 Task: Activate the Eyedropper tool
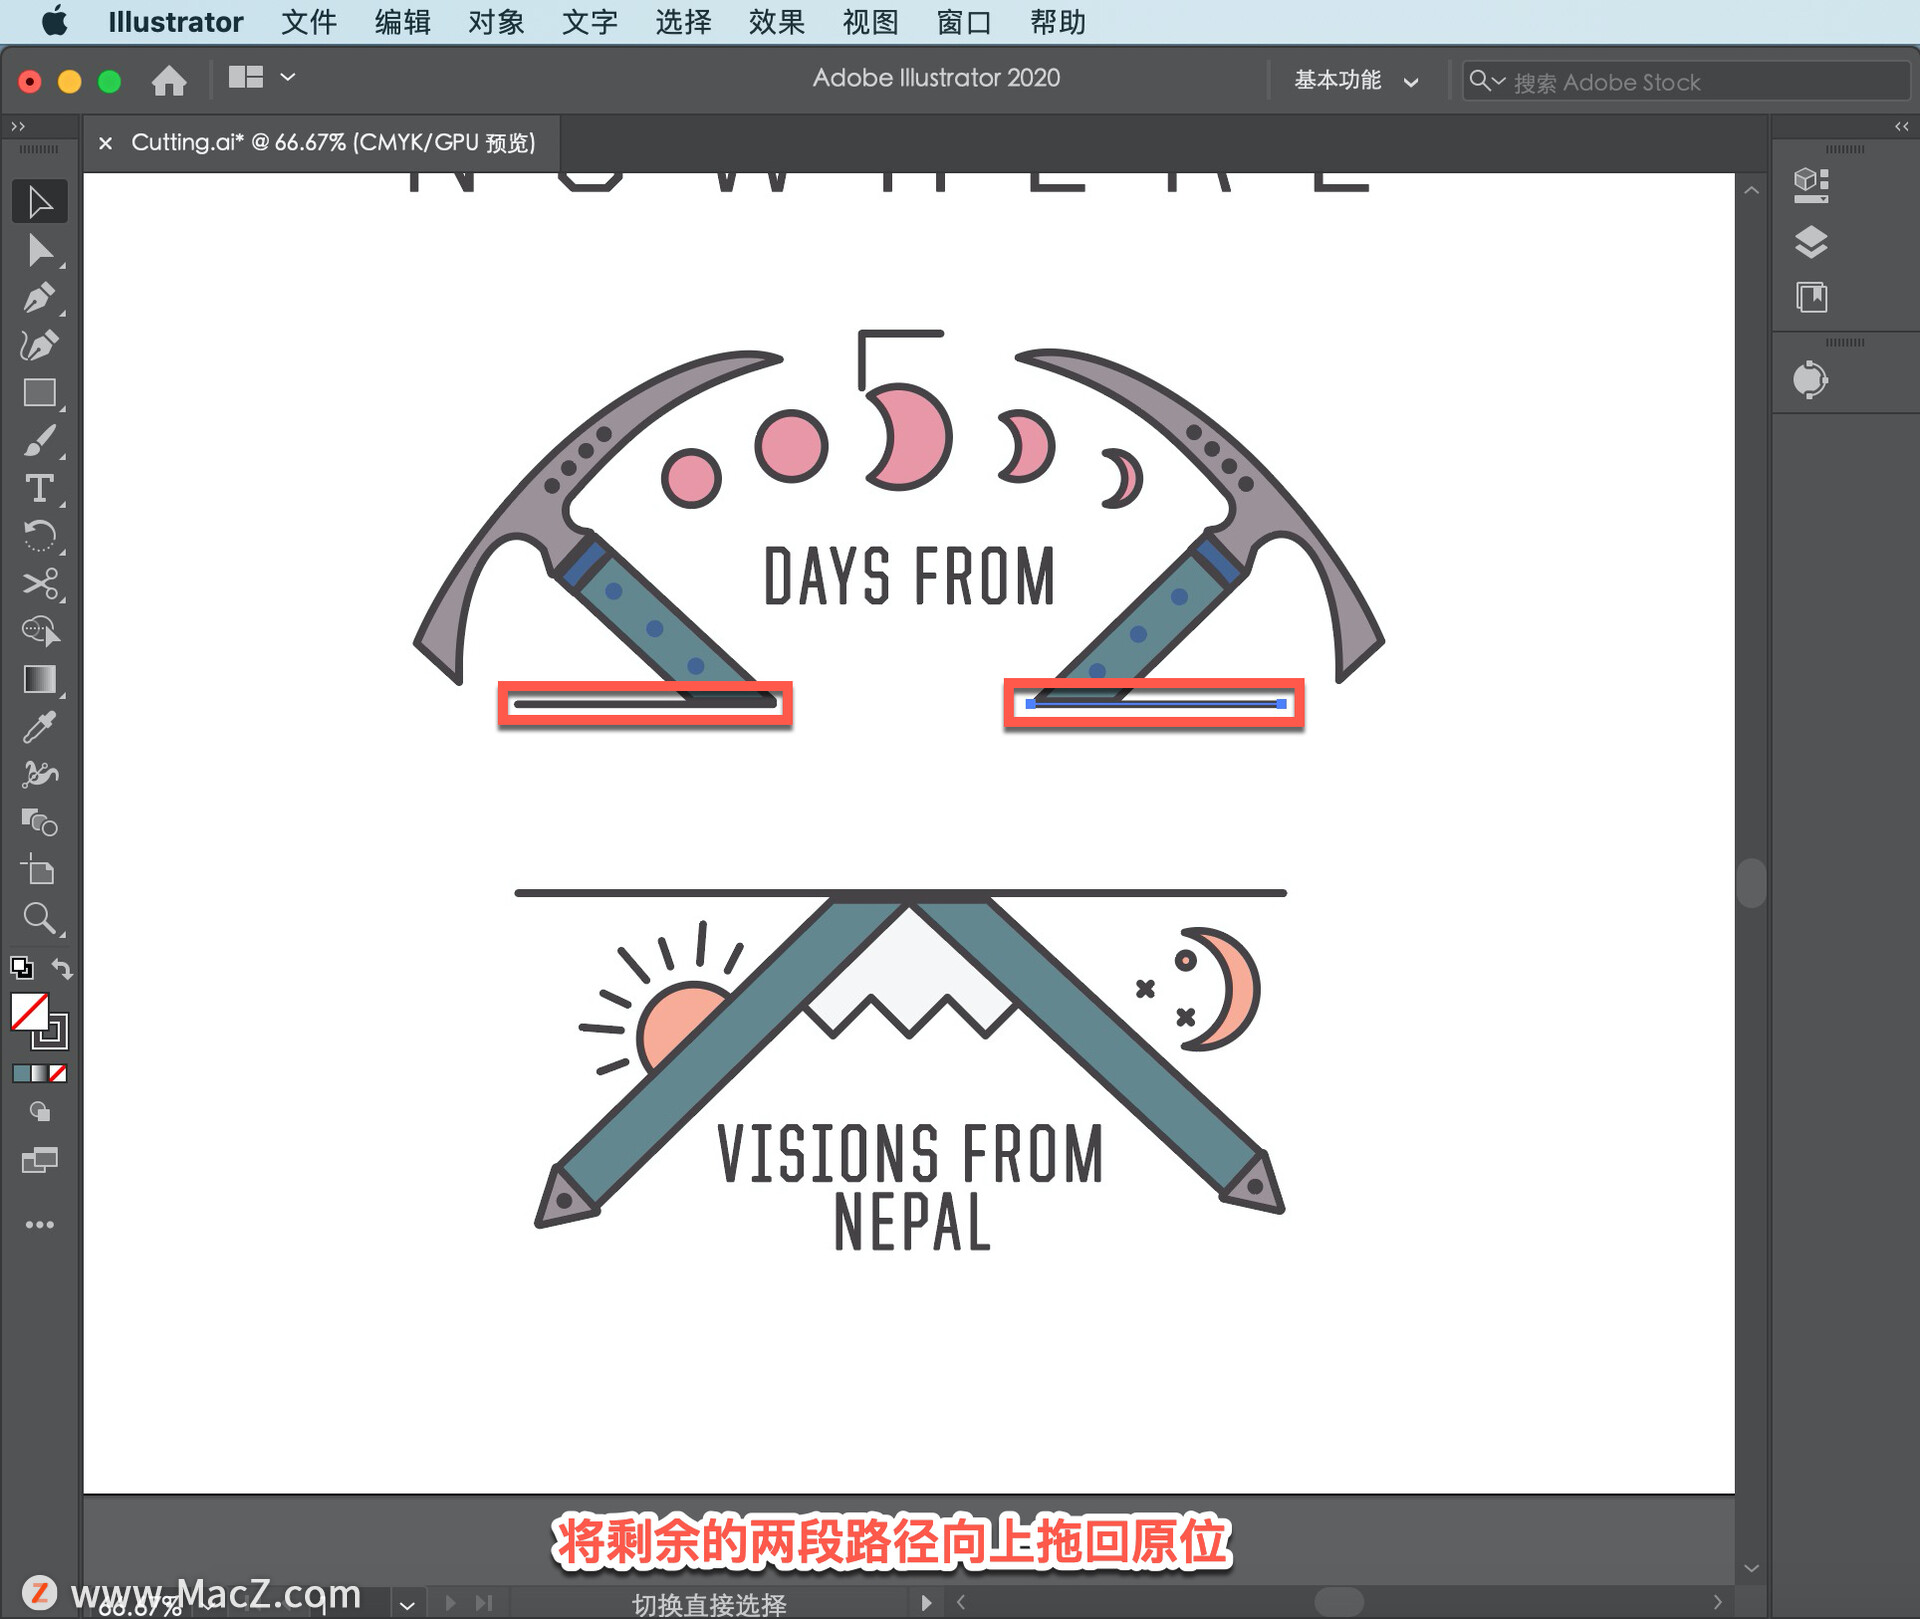click(40, 727)
